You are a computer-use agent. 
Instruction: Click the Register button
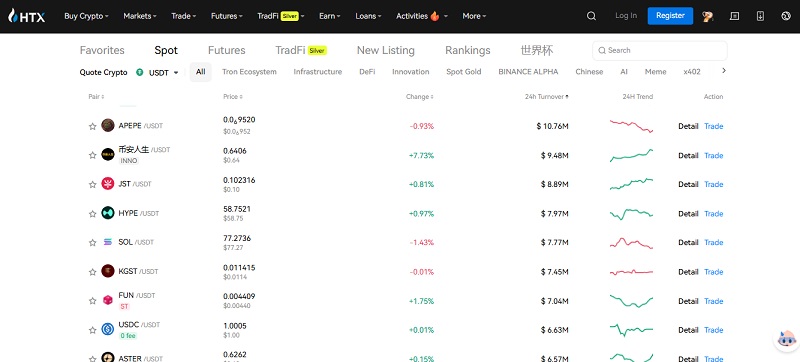pyautogui.click(x=670, y=16)
